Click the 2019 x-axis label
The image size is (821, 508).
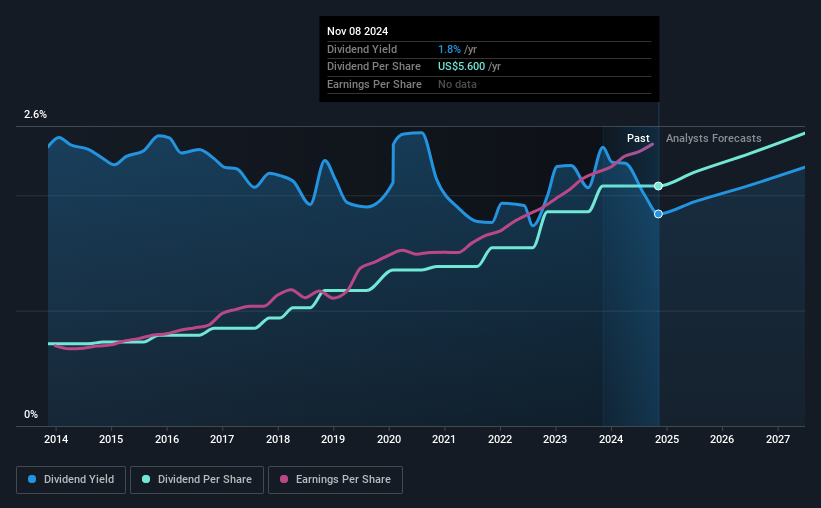pos(333,439)
